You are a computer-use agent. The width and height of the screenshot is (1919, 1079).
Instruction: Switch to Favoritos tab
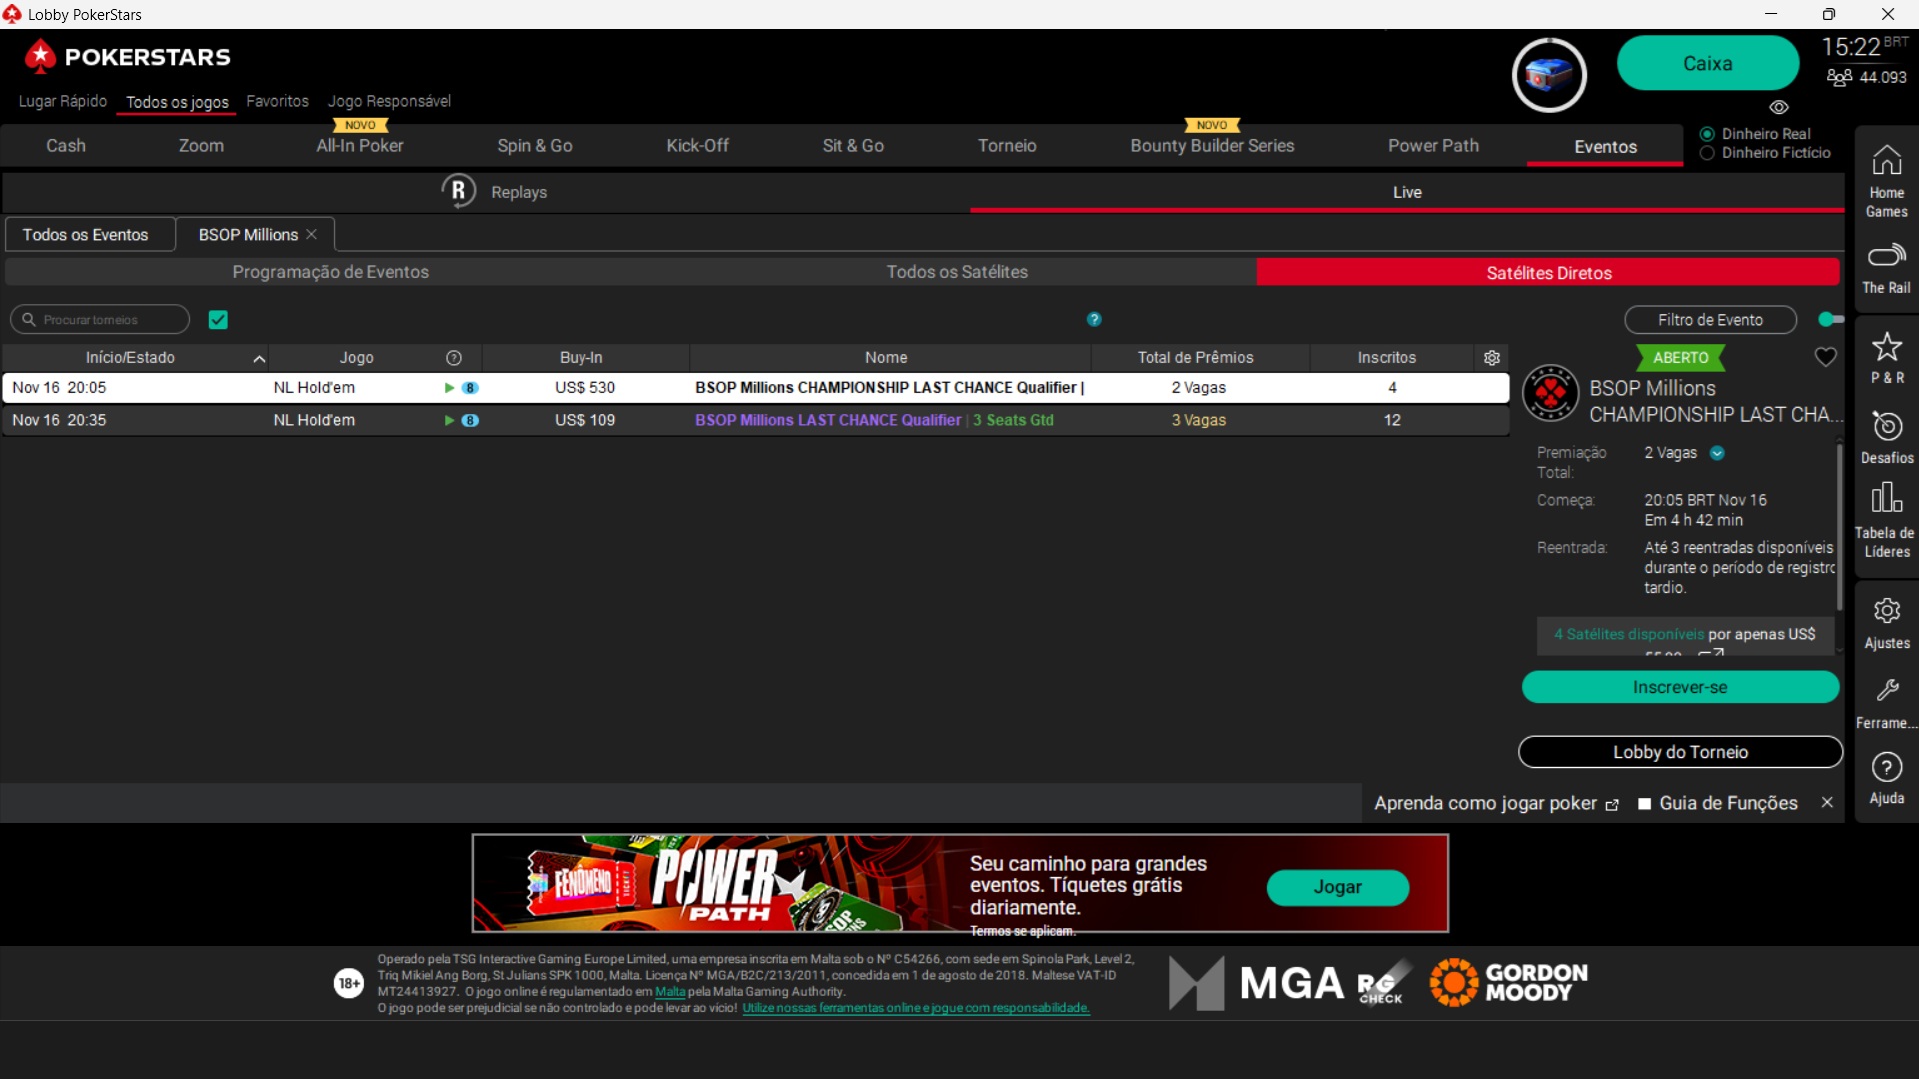[277, 101]
